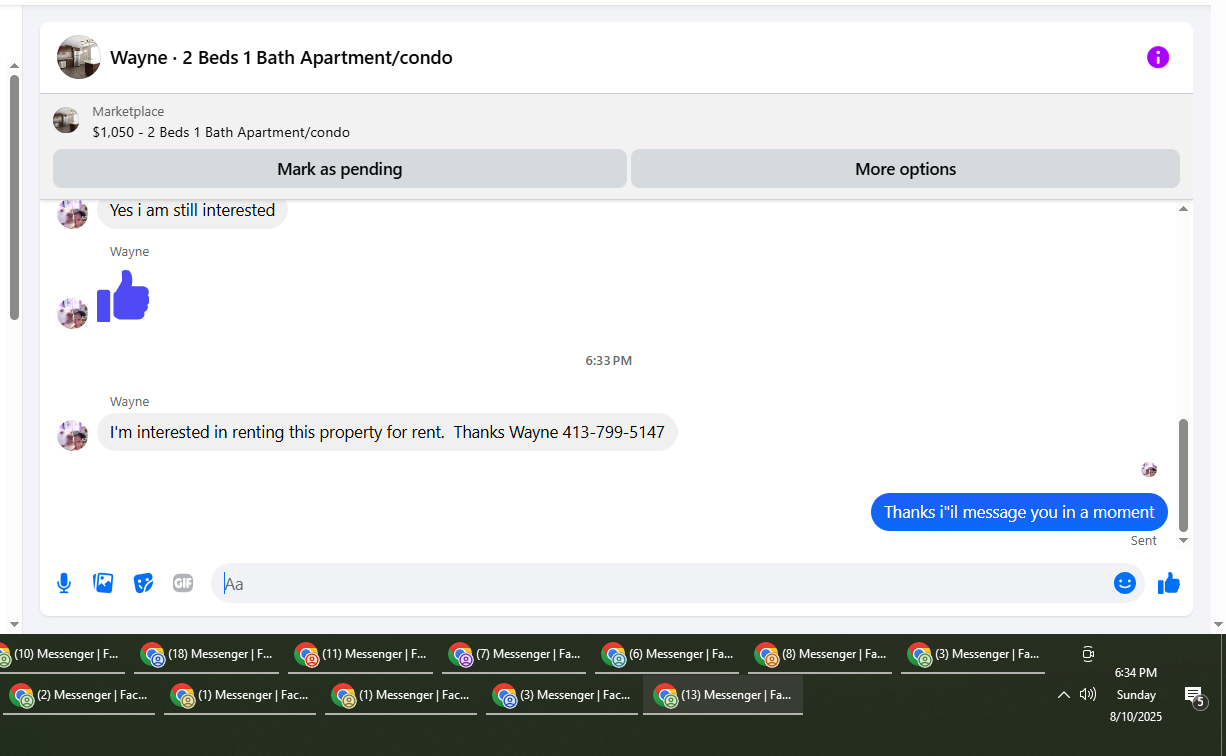1226x756 pixels.
Task: Click the chat scrollbar thumb
Action: point(1183,475)
